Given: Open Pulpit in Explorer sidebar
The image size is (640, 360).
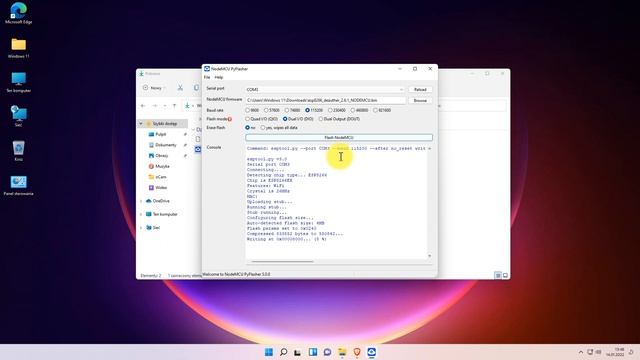Looking at the screenshot, I should click(x=160, y=134).
